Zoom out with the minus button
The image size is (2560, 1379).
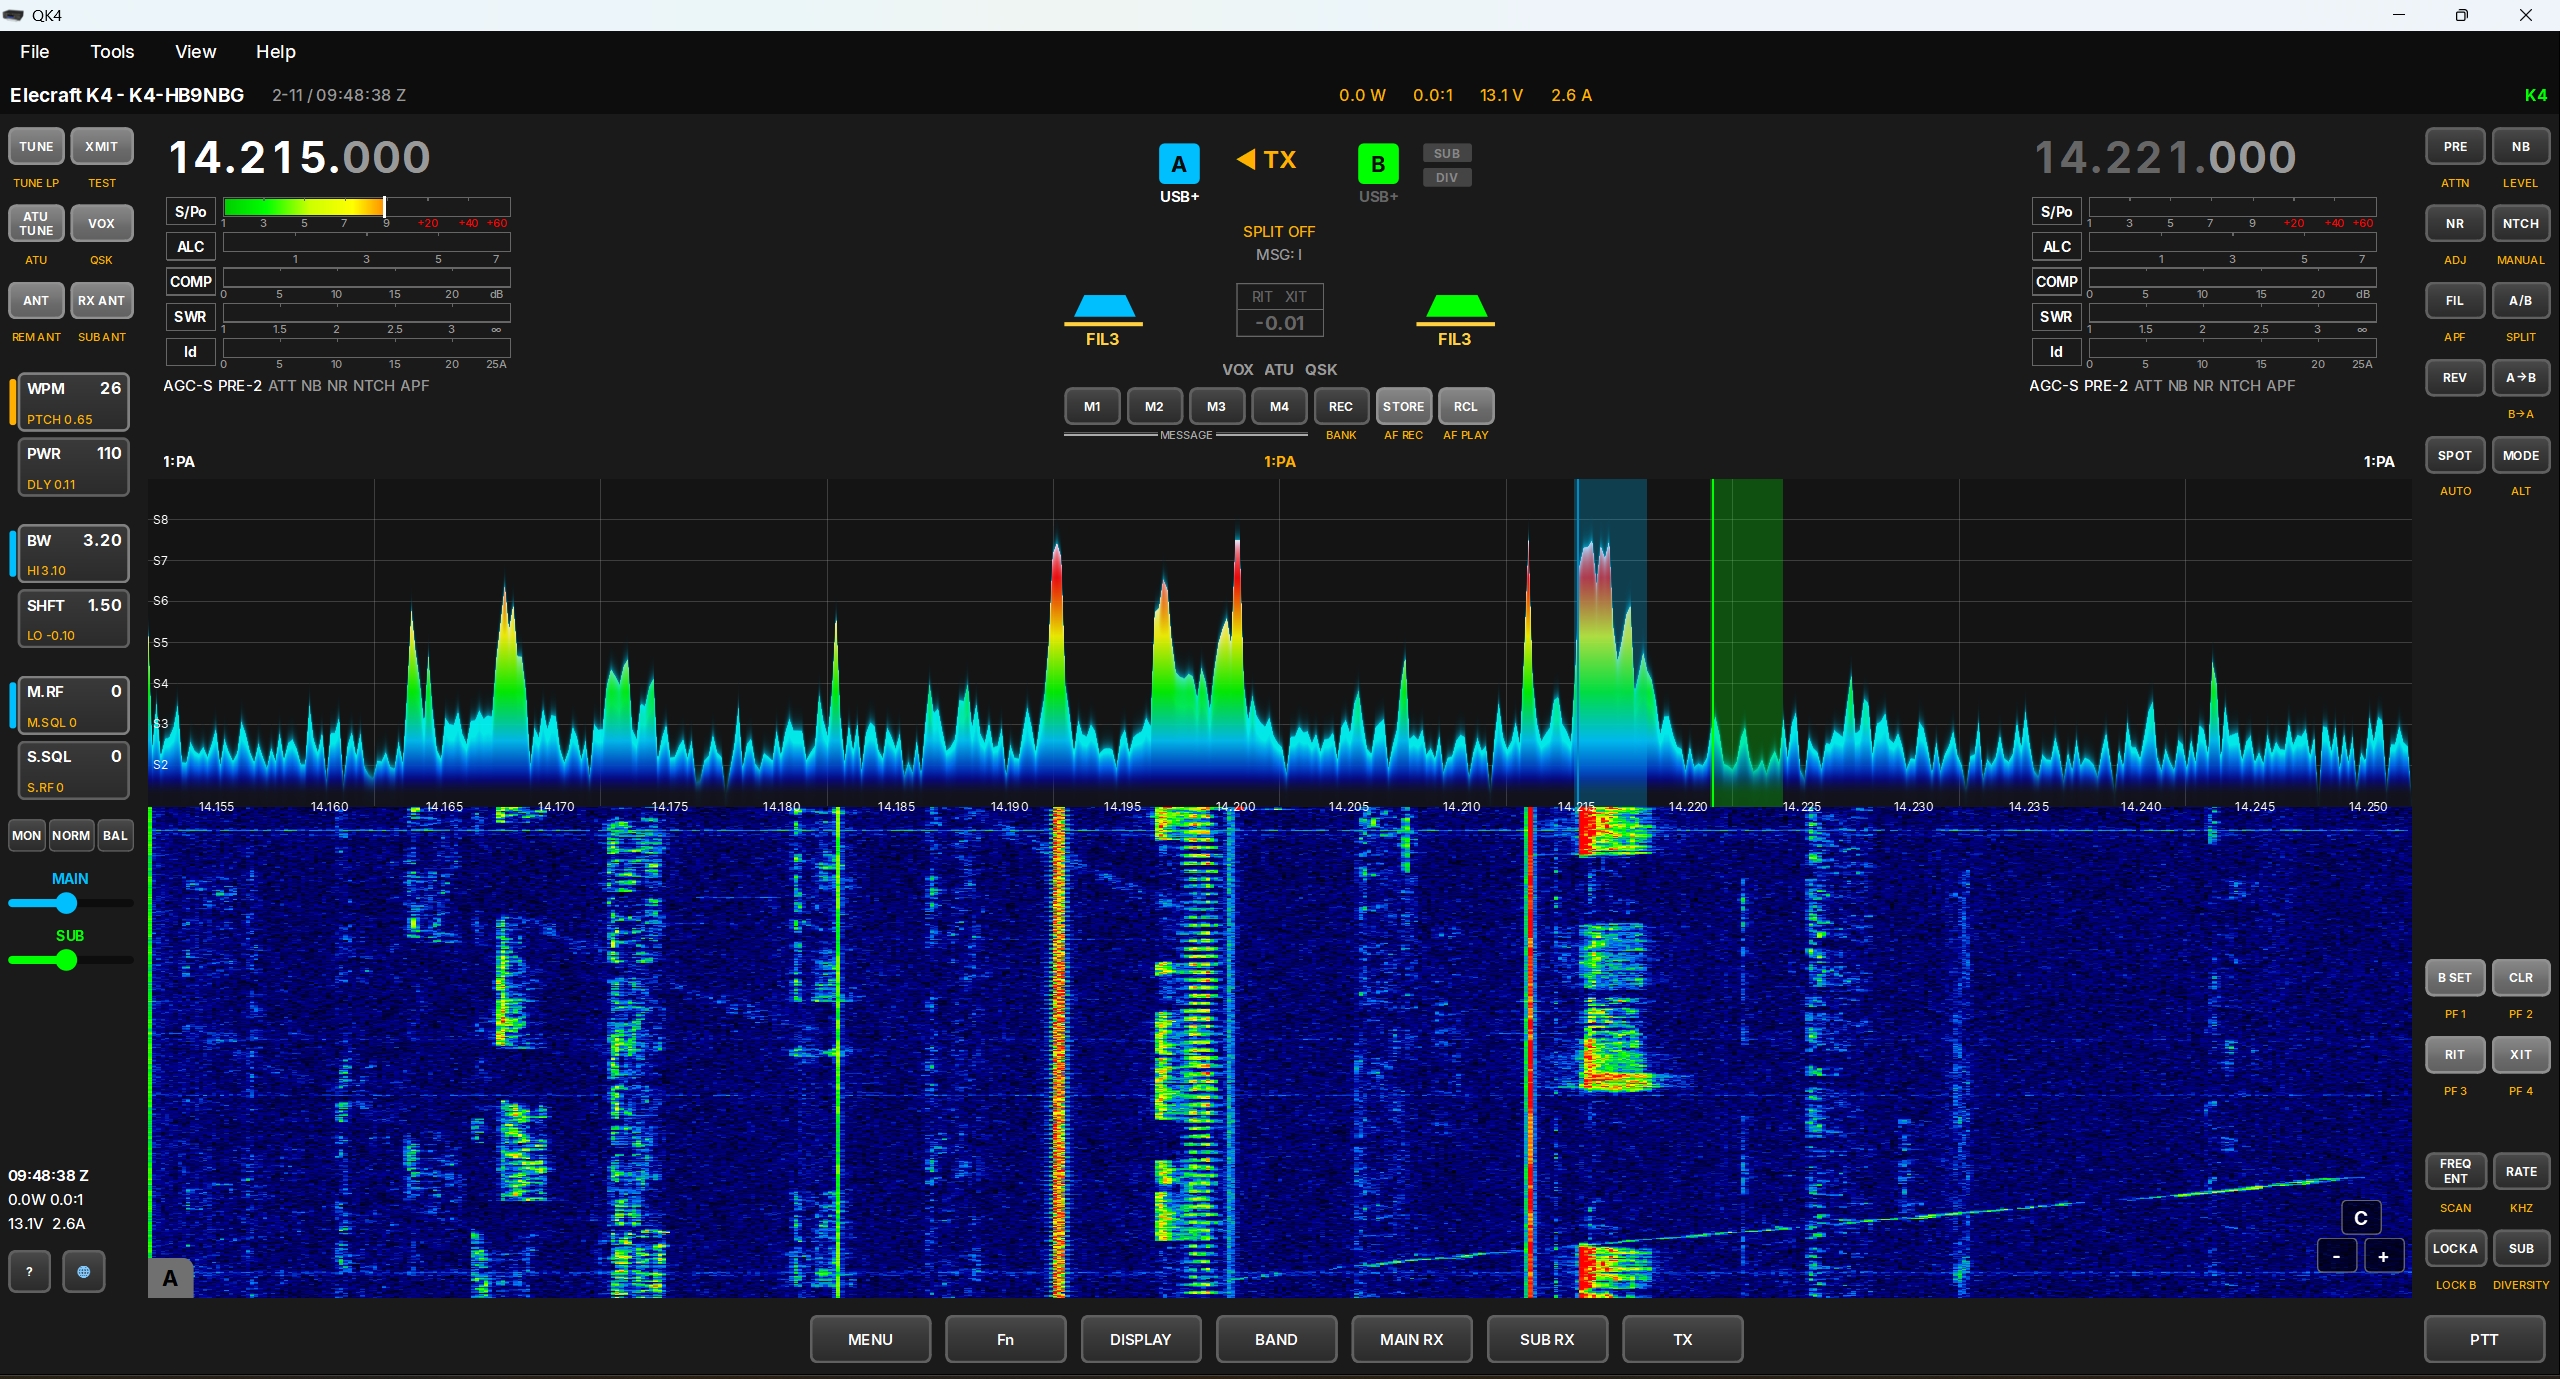point(2336,1257)
